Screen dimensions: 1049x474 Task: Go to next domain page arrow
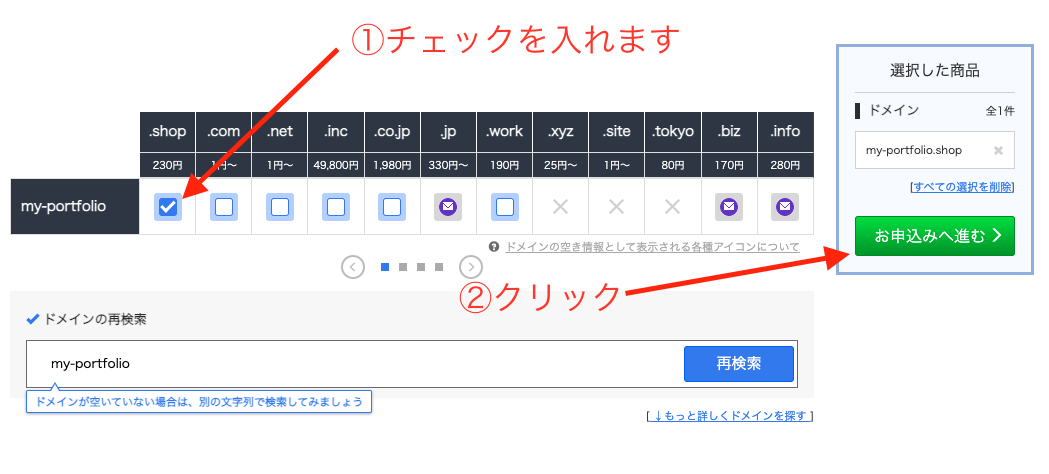(471, 267)
